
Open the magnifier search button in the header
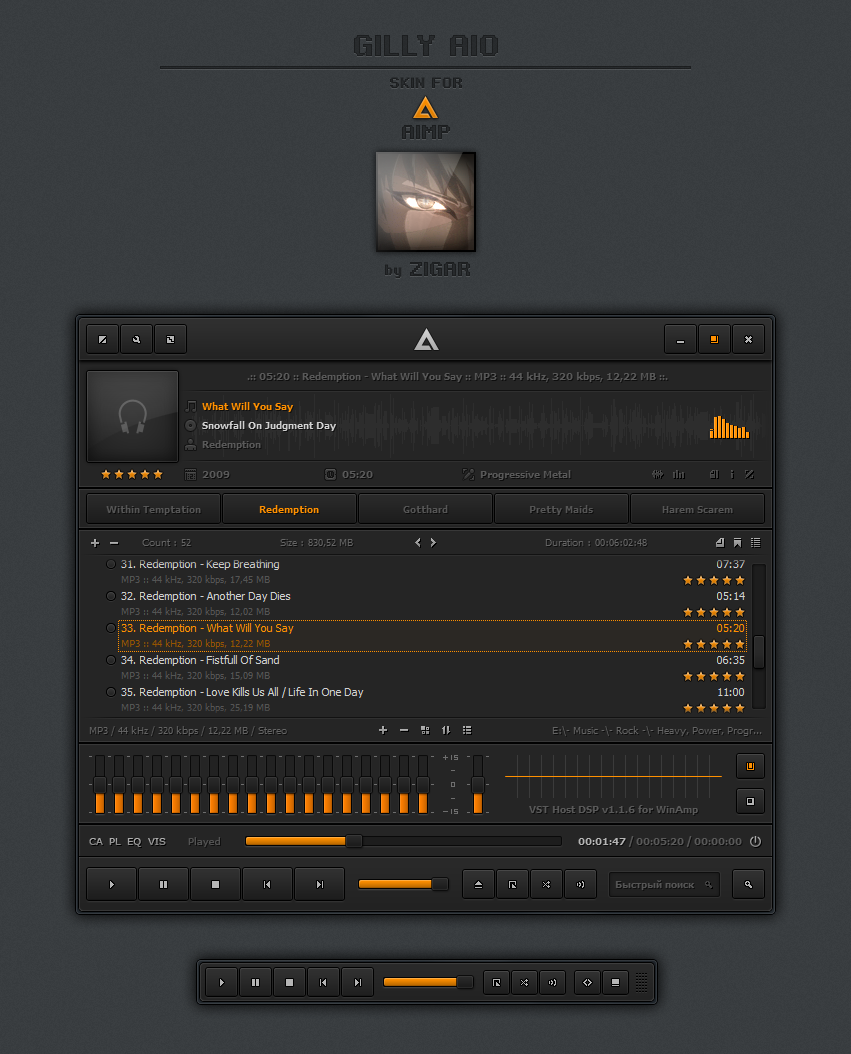point(136,339)
